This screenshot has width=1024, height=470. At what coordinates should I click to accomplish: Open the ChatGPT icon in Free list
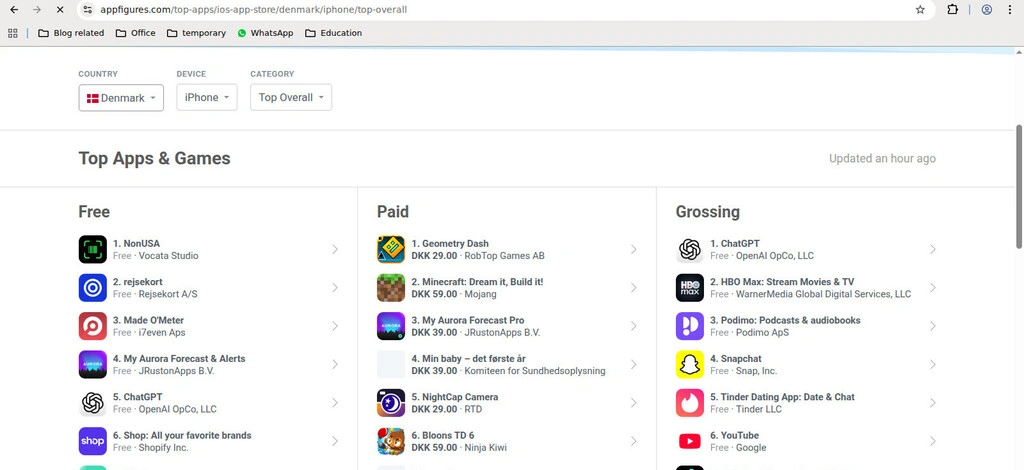coord(93,403)
